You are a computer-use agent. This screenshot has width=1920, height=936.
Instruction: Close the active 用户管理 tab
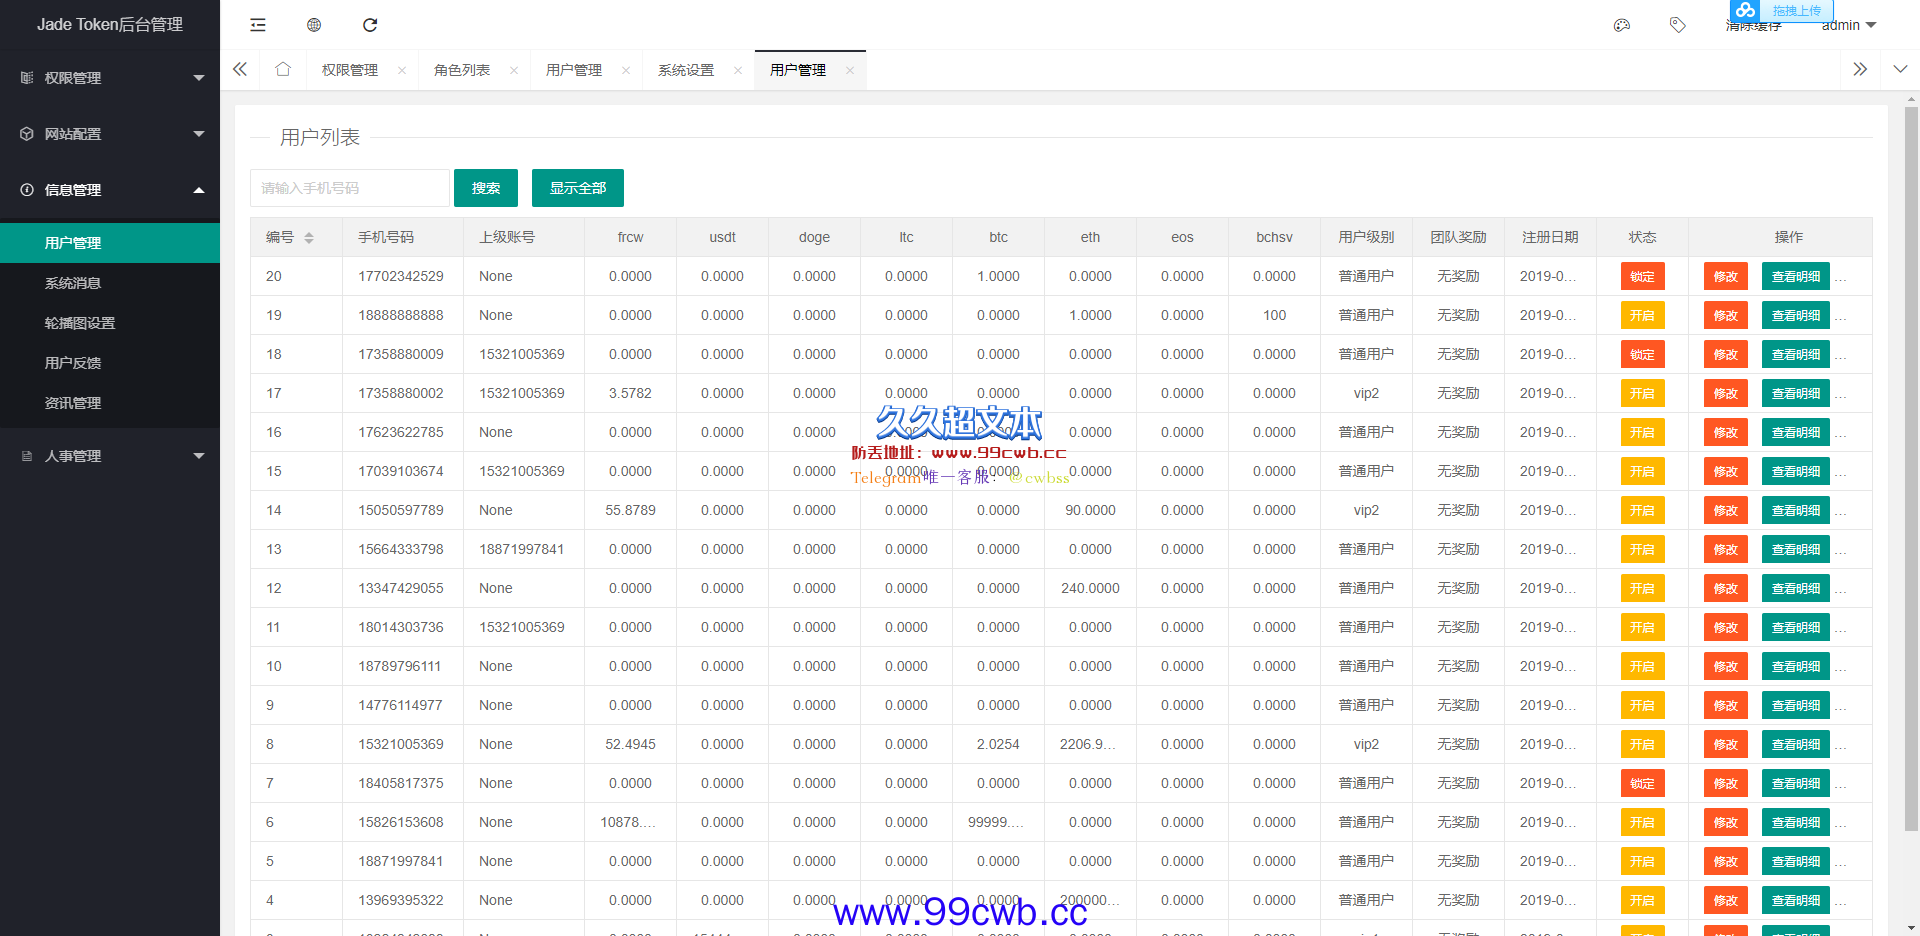click(850, 70)
